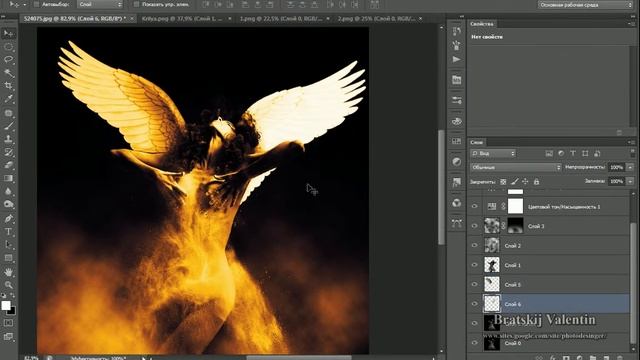640x360 pixels.
Task: Hide the Слой 6 layer
Action: pos(474,304)
